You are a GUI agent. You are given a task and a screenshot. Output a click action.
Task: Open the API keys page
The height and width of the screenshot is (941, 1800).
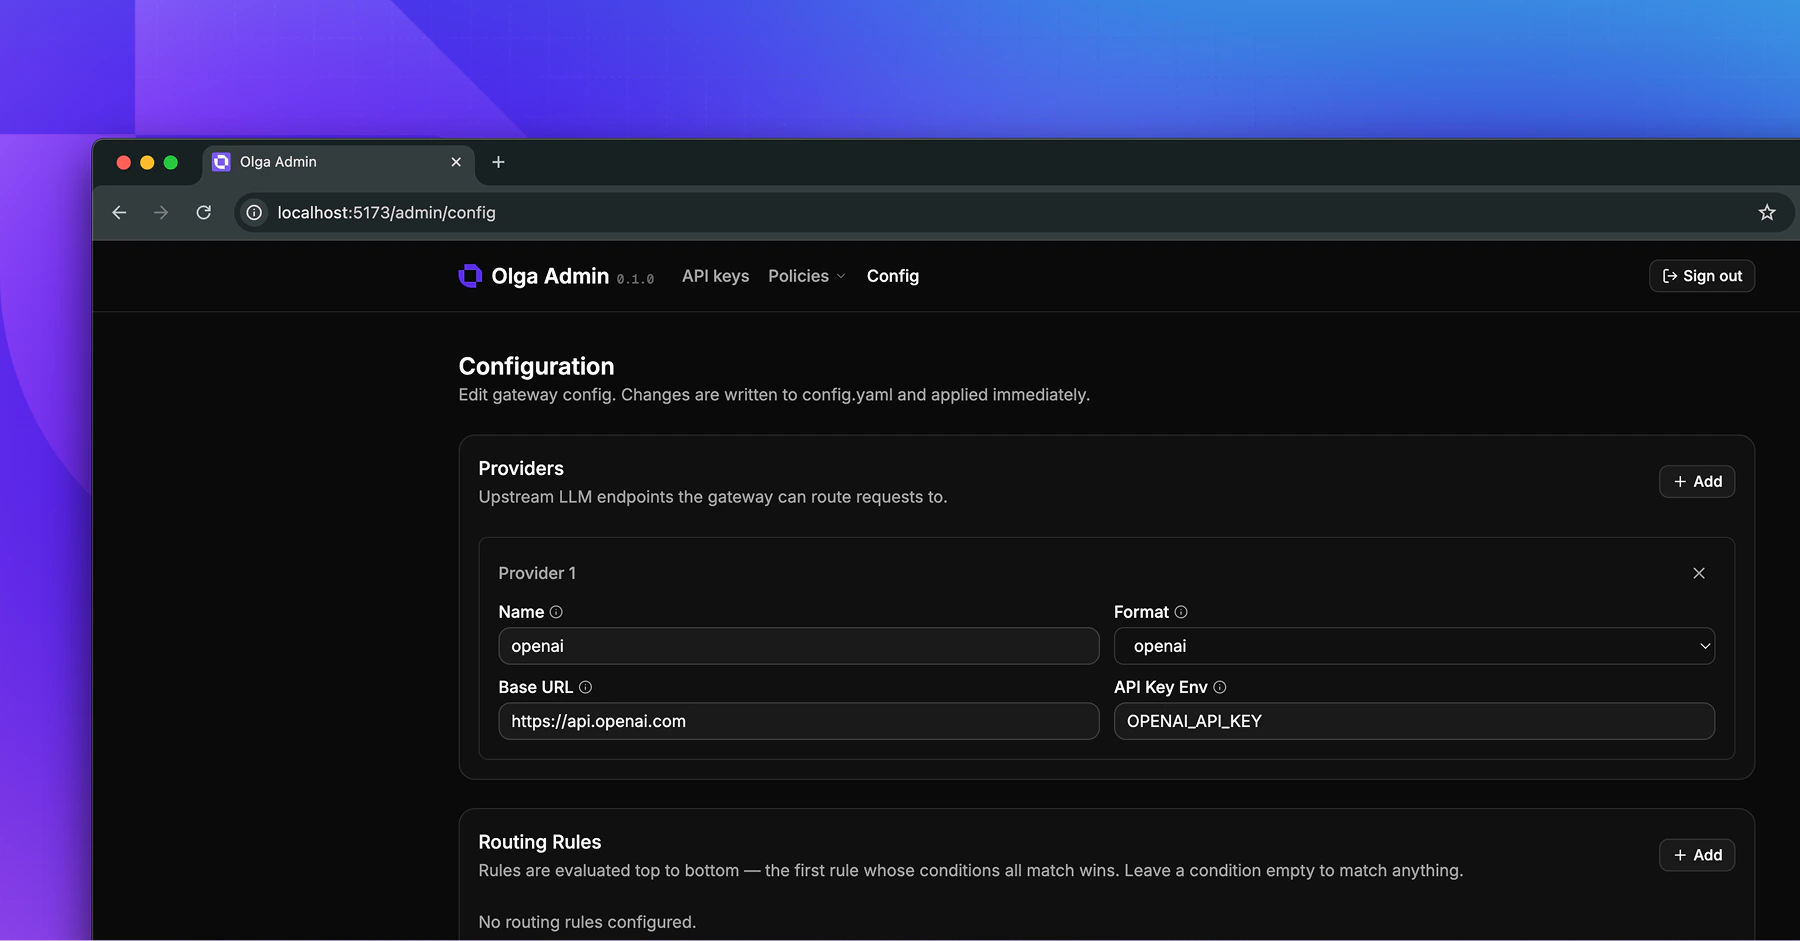(715, 276)
